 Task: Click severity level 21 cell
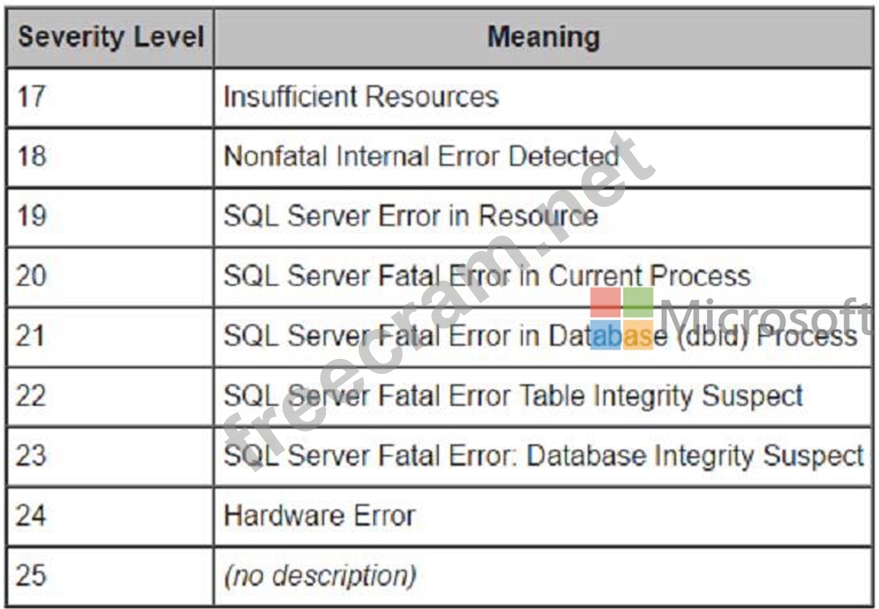110,336
